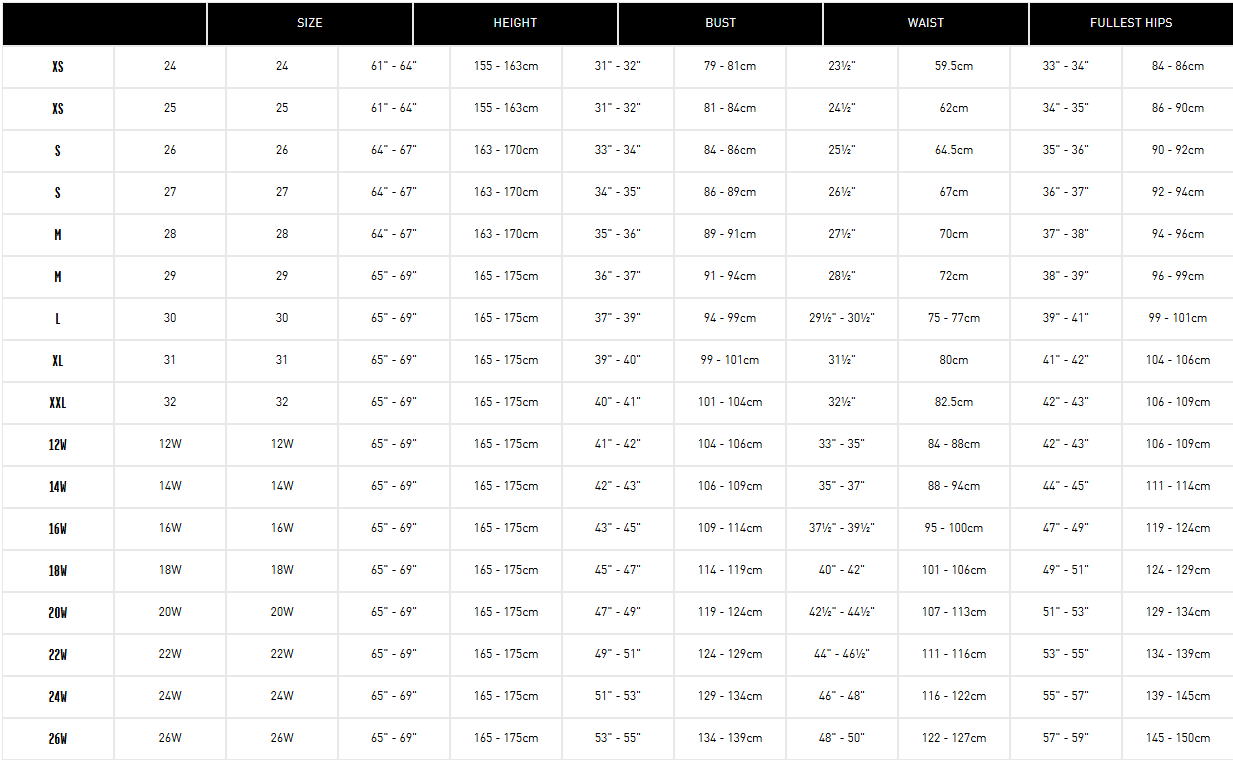
Task: Click the 16W row label
Action: pyautogui.click(x=58, y=529)
